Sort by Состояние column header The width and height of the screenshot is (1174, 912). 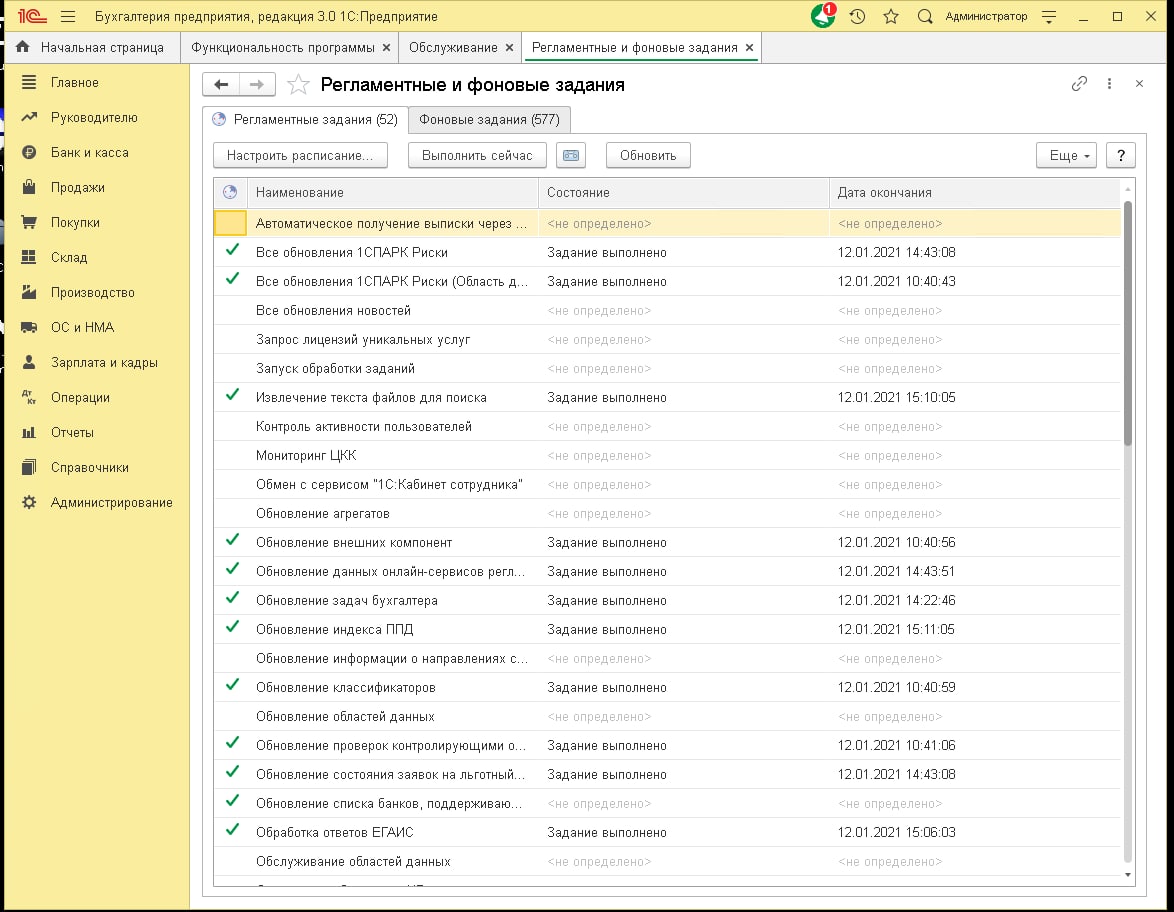[x=684, y=192]
